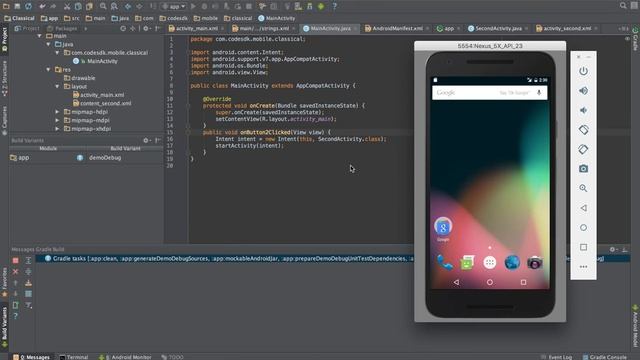640x360 pixels.
Task: Click the emulator sidebar Zoom magnifier
Action: click(583, 188)
